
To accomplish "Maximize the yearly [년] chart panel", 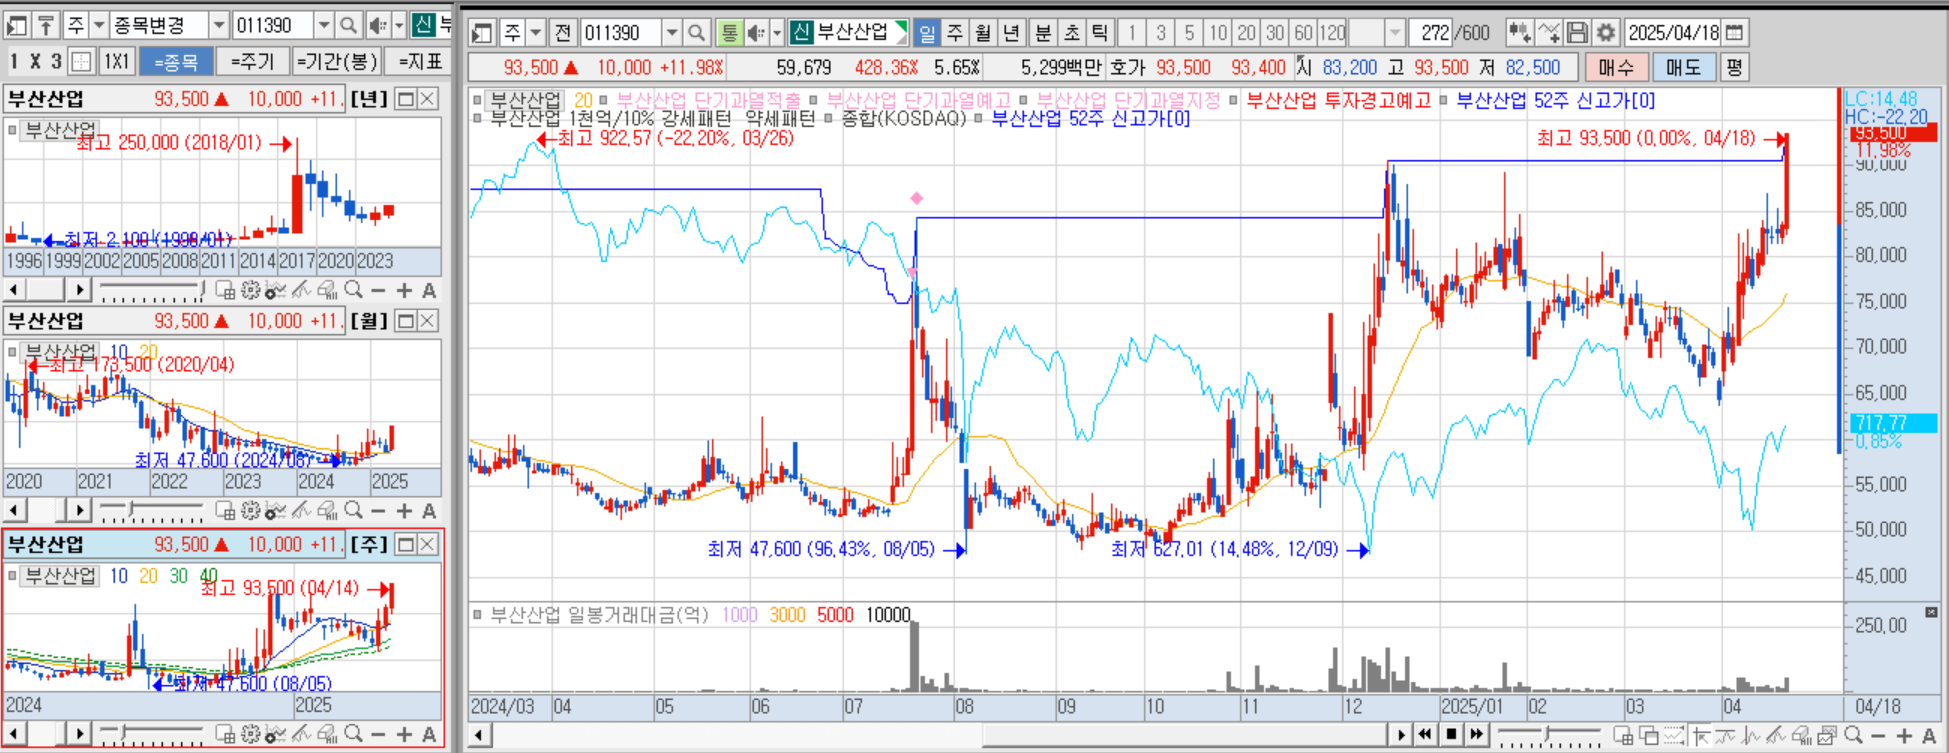I will 406,98.
